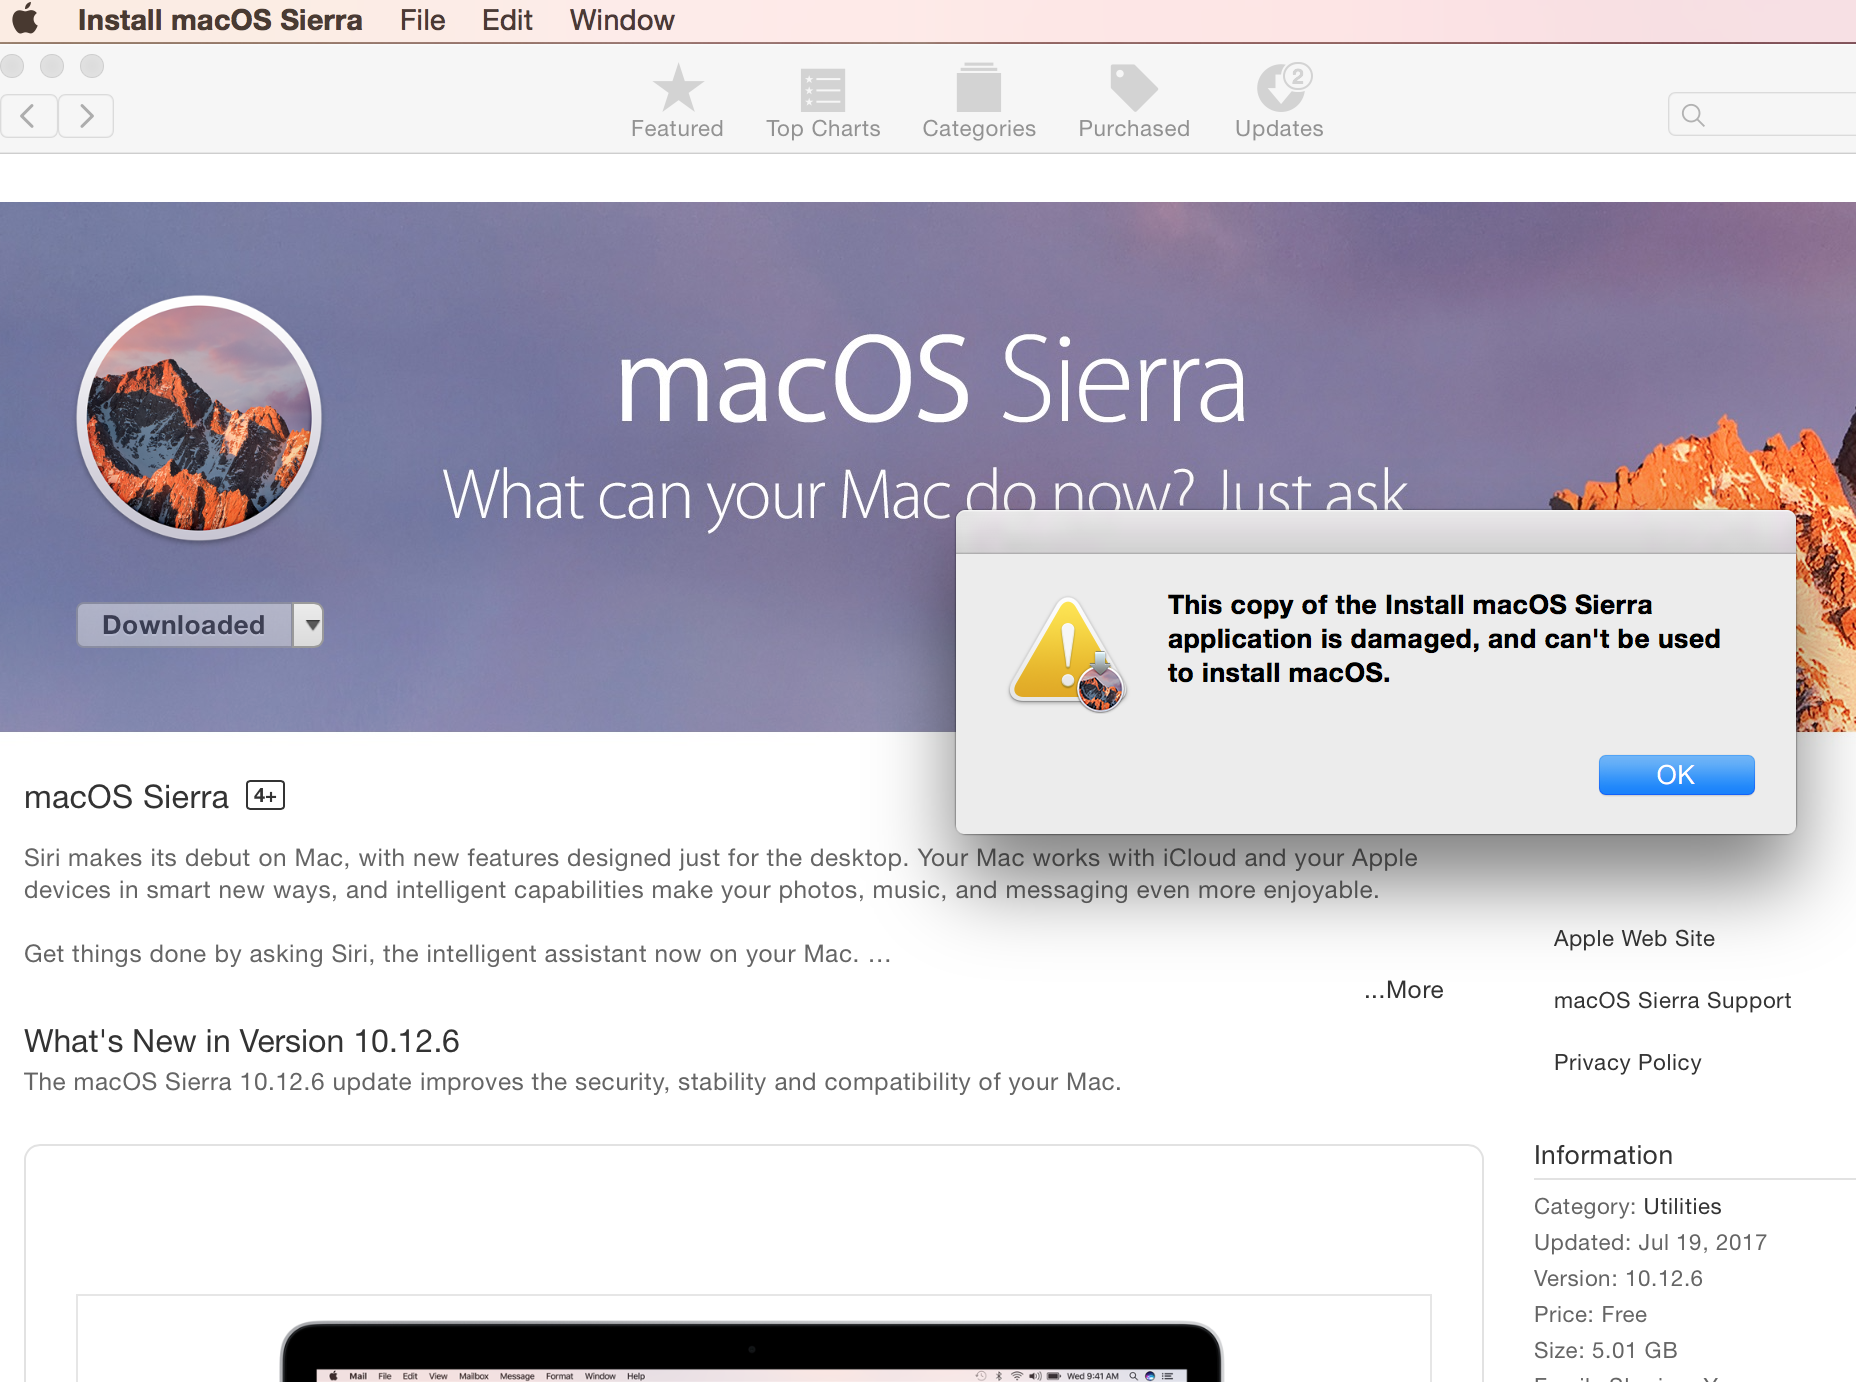Screen dimensions: 1856x1382
Task: Open the Apple Web Site link
Action: (1634, 938)
